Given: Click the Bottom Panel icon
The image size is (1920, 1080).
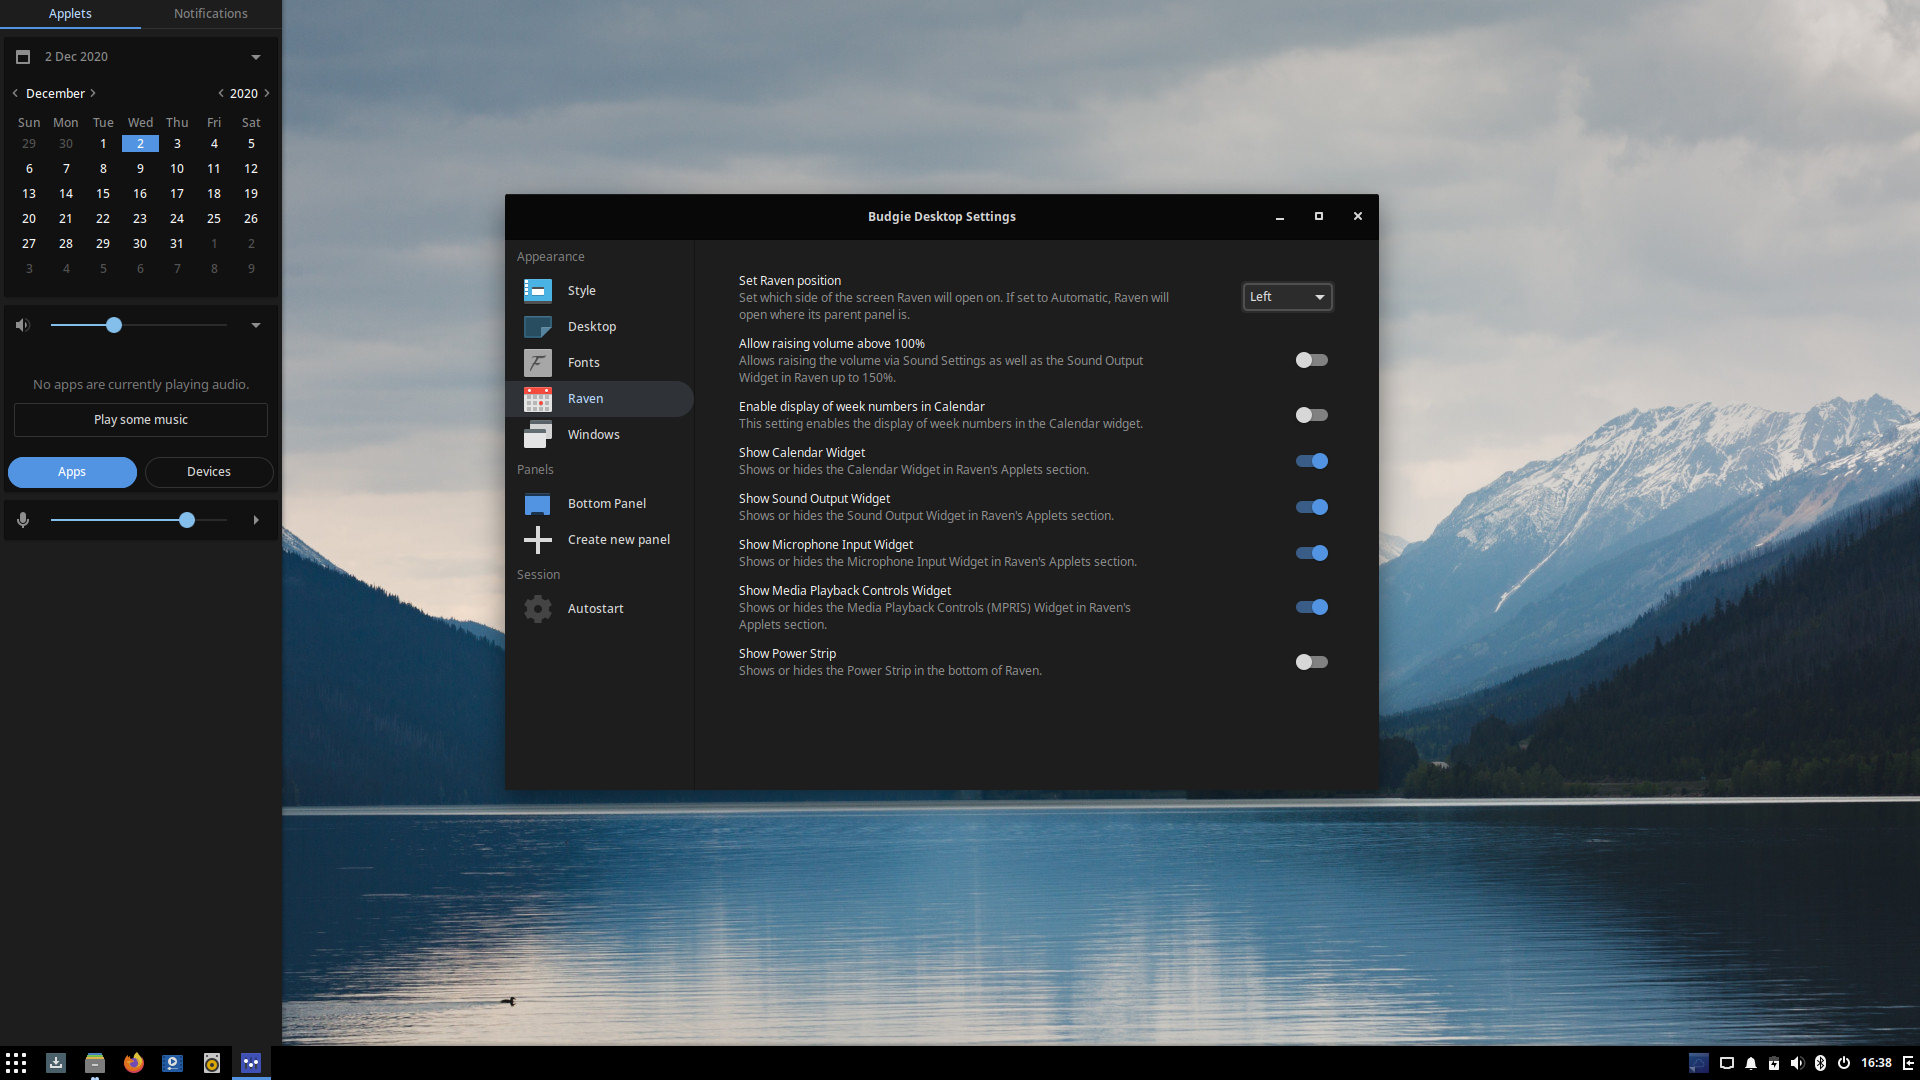Looking at the screenshot, I should (537, 502).
